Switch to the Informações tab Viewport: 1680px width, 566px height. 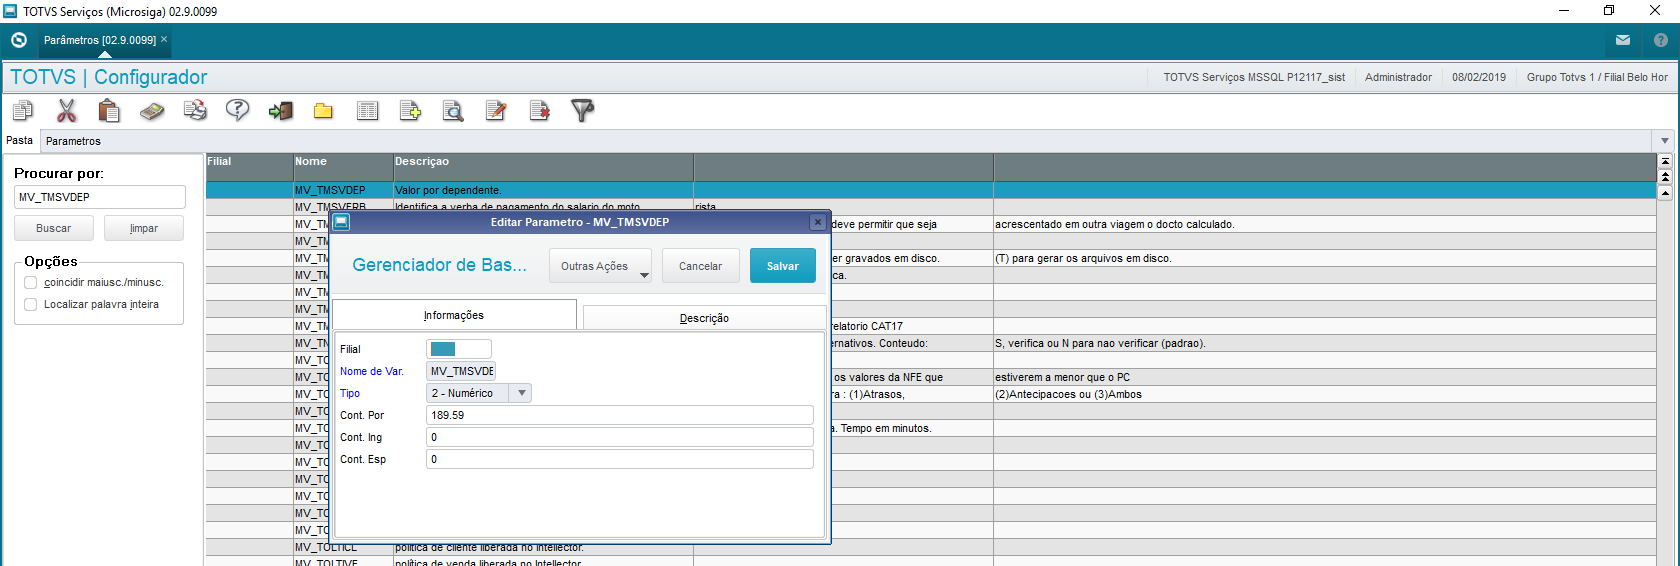(454, 315)
